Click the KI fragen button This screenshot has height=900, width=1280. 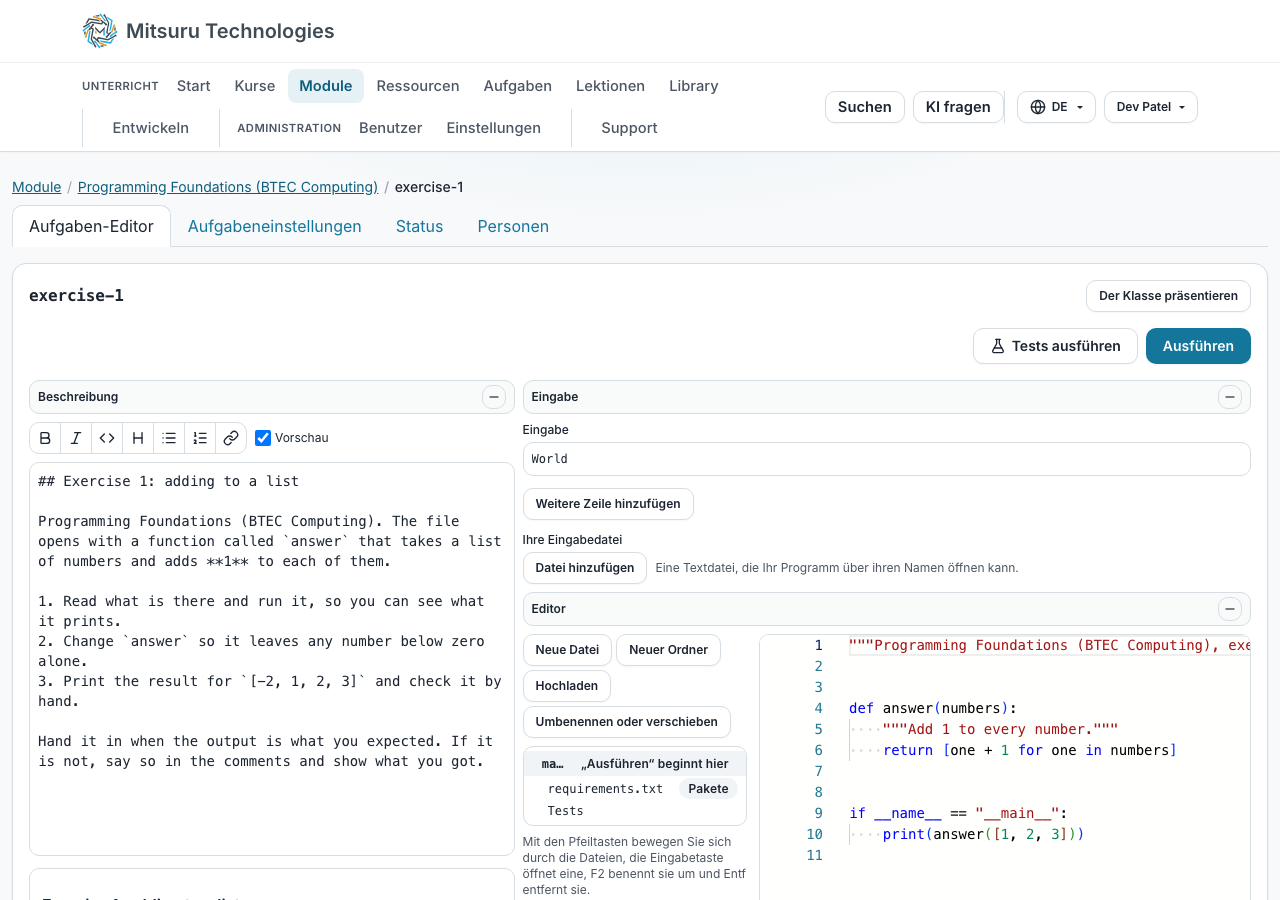tap(958, 107)
